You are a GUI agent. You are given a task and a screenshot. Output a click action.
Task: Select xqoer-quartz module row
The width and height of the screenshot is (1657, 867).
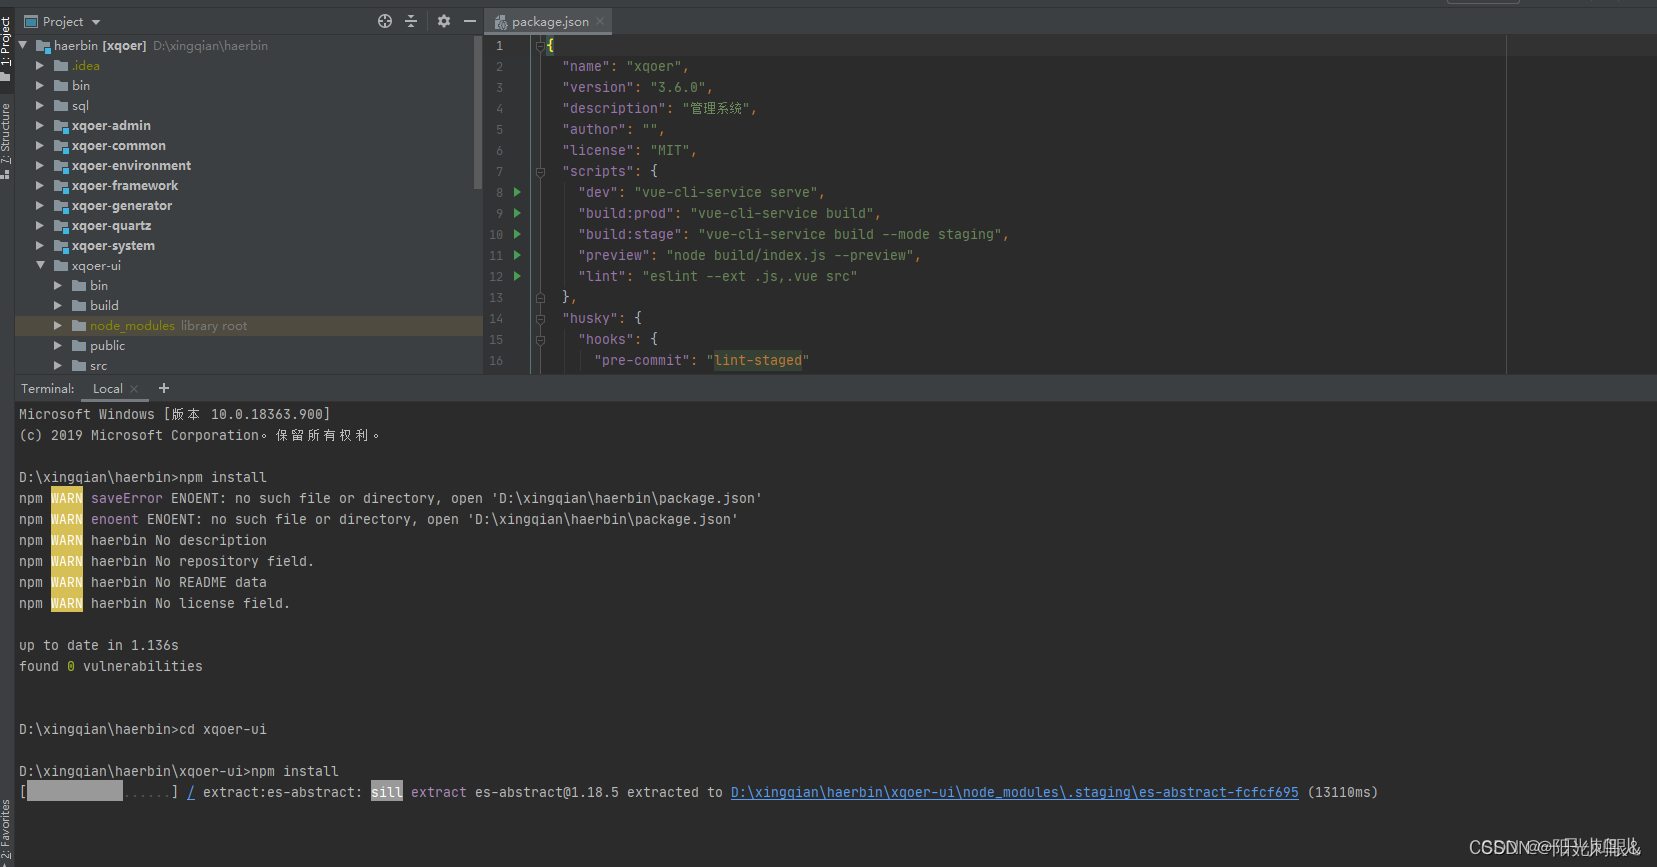(x=249, y=225)
